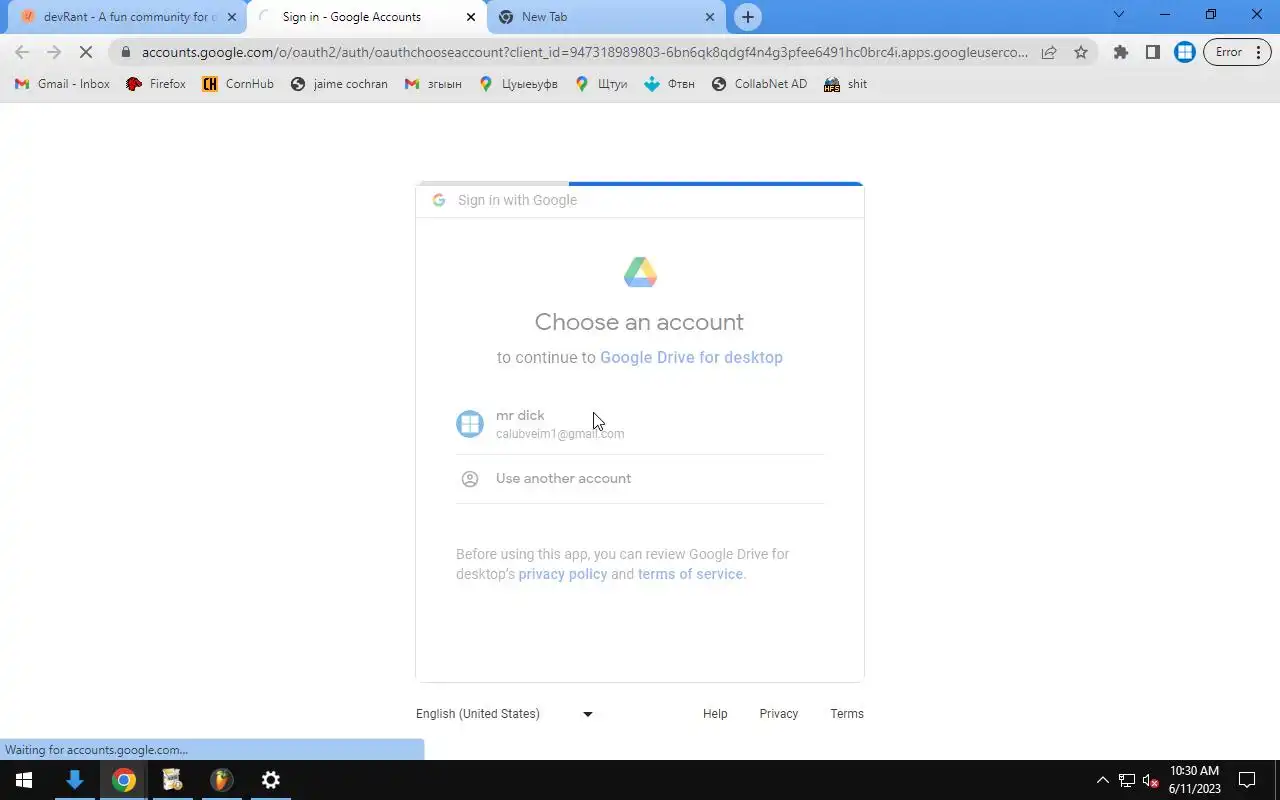Open the згыын bookmark
1280x800 pixels.
pyautogui.click(x=433, y=84)
